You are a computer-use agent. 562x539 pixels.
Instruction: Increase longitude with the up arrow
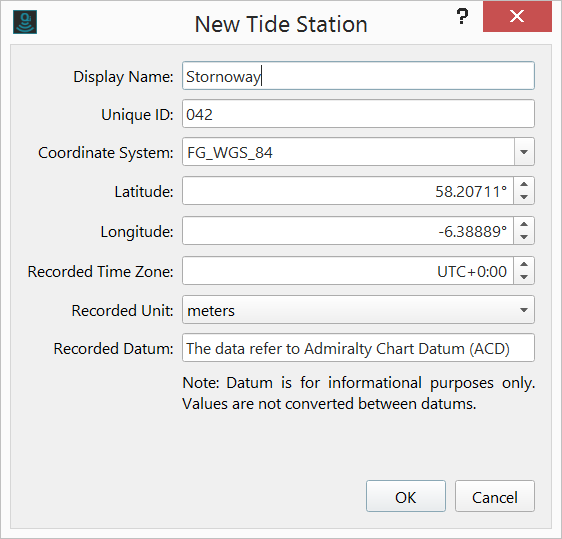[524, 224]
